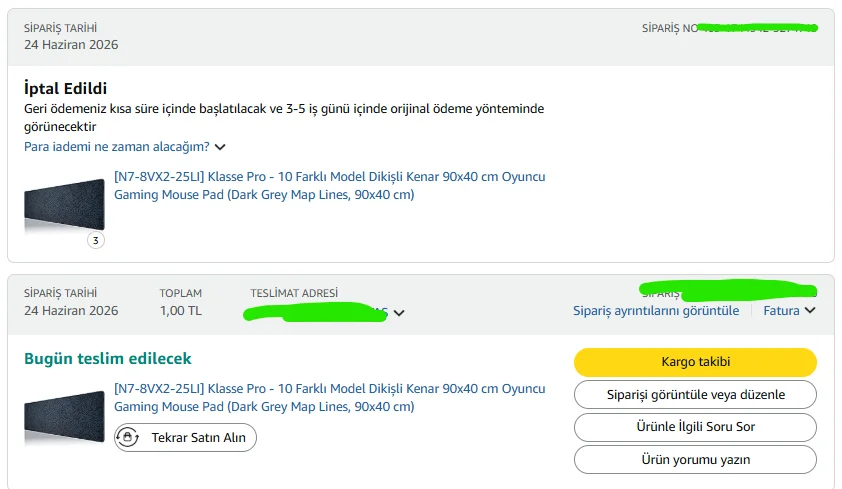Screen dimensions: 842x489
Task: Click Siparişi görüntüle veya düzenle button
Action: pos(695,395)
